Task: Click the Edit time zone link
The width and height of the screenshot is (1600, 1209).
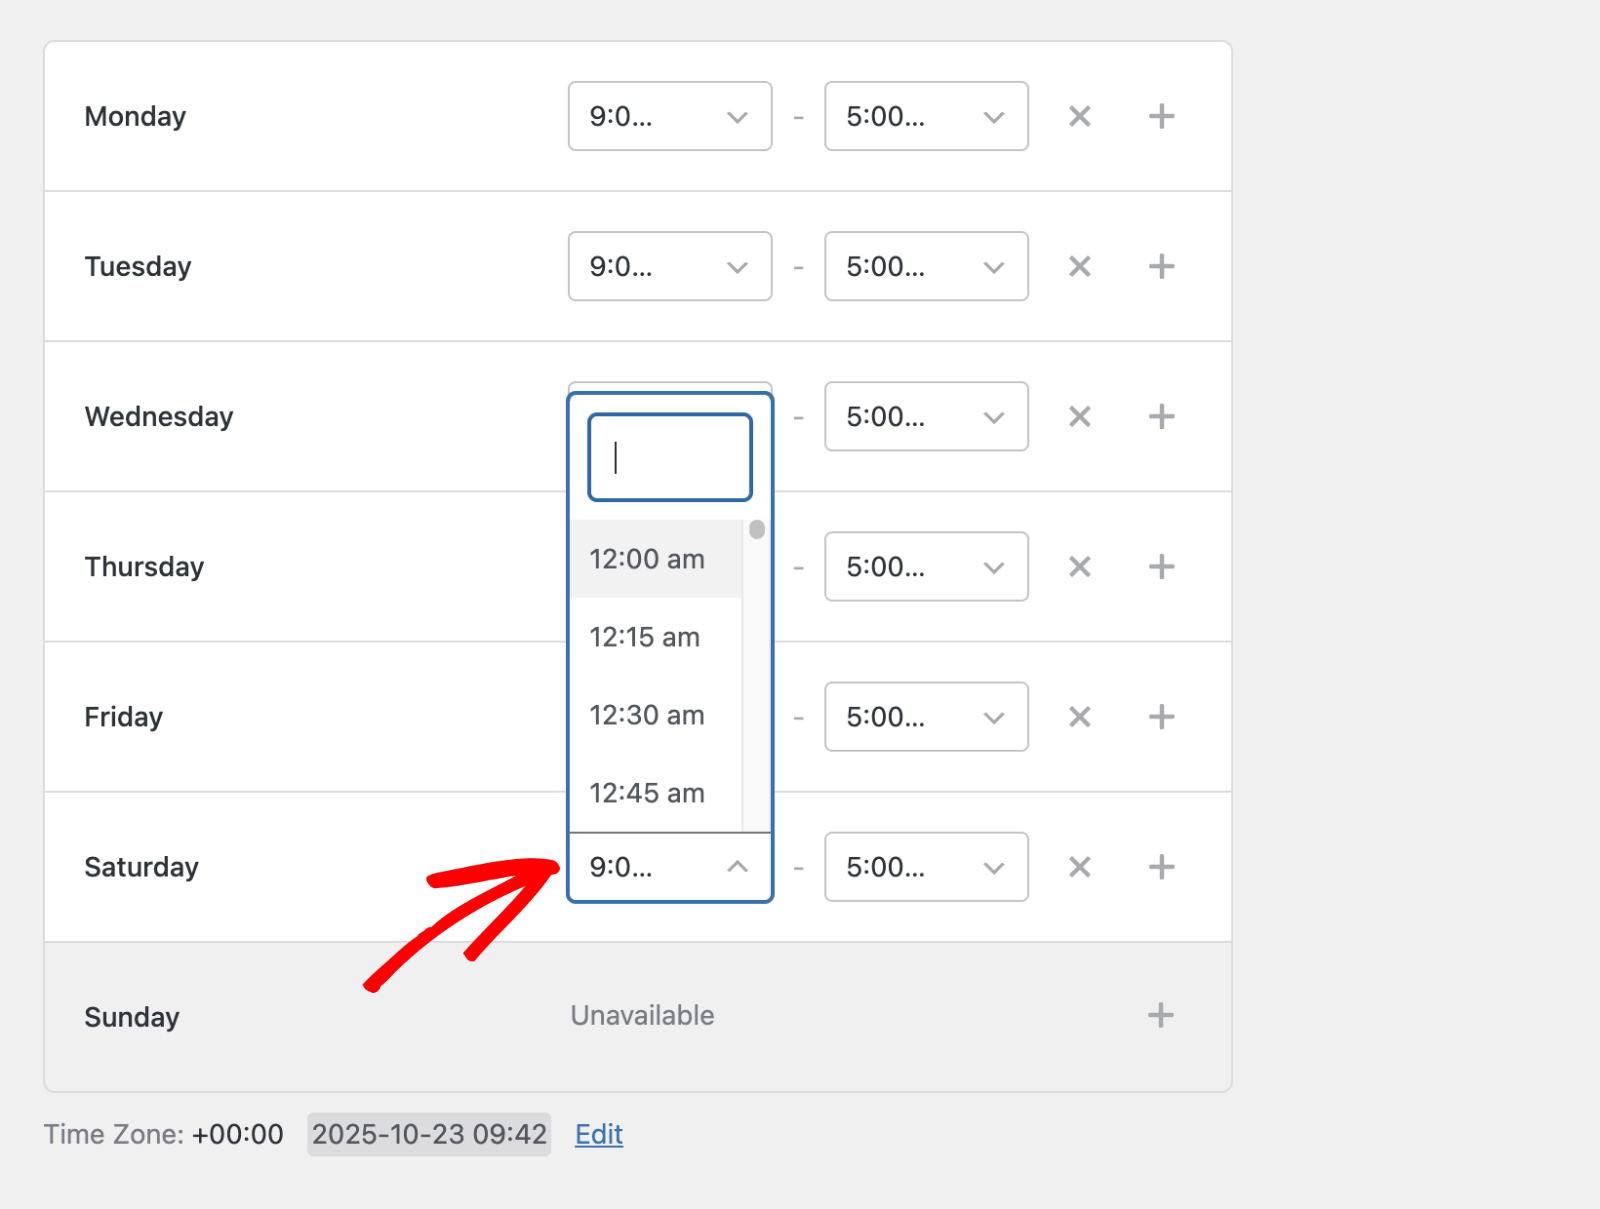Action: (x=598, y=1134)
